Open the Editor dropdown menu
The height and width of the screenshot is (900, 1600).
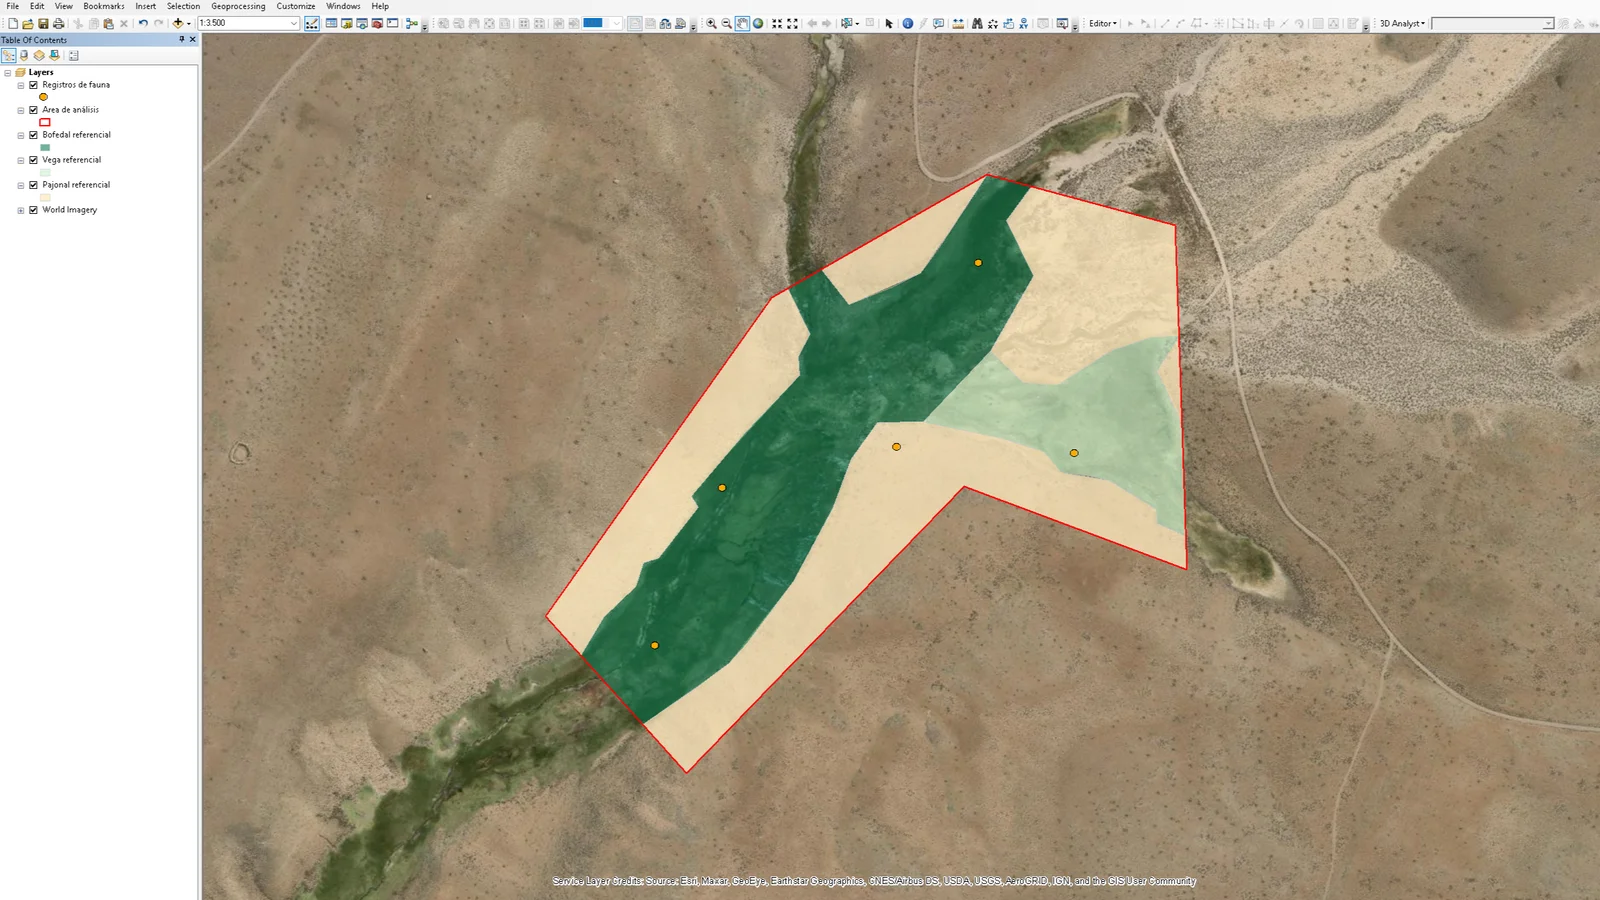[x=1103, y=23]
